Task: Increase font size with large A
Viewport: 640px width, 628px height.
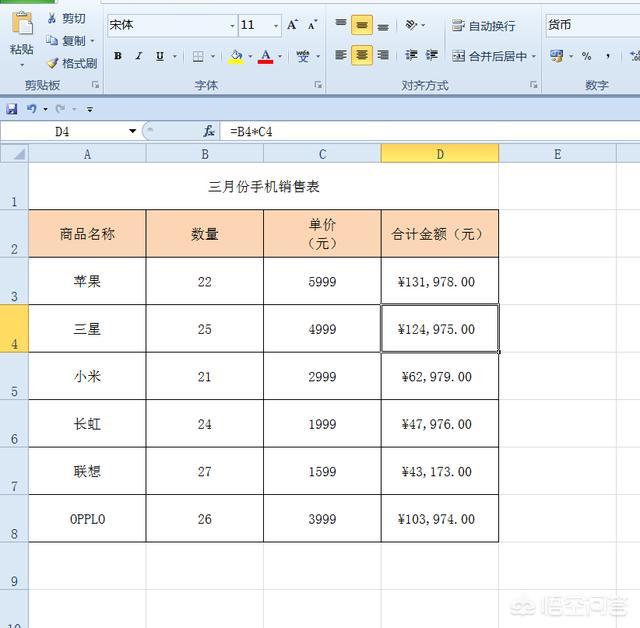Action: [292, 25]
